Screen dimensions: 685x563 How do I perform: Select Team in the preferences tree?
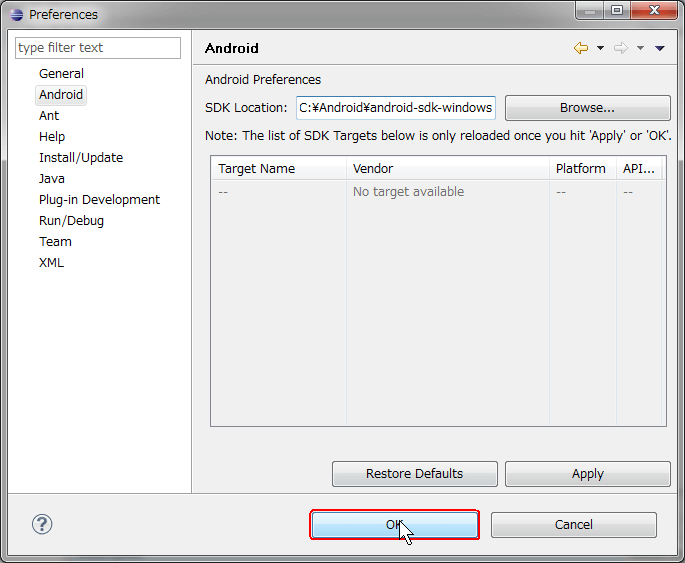coord(55,242)
